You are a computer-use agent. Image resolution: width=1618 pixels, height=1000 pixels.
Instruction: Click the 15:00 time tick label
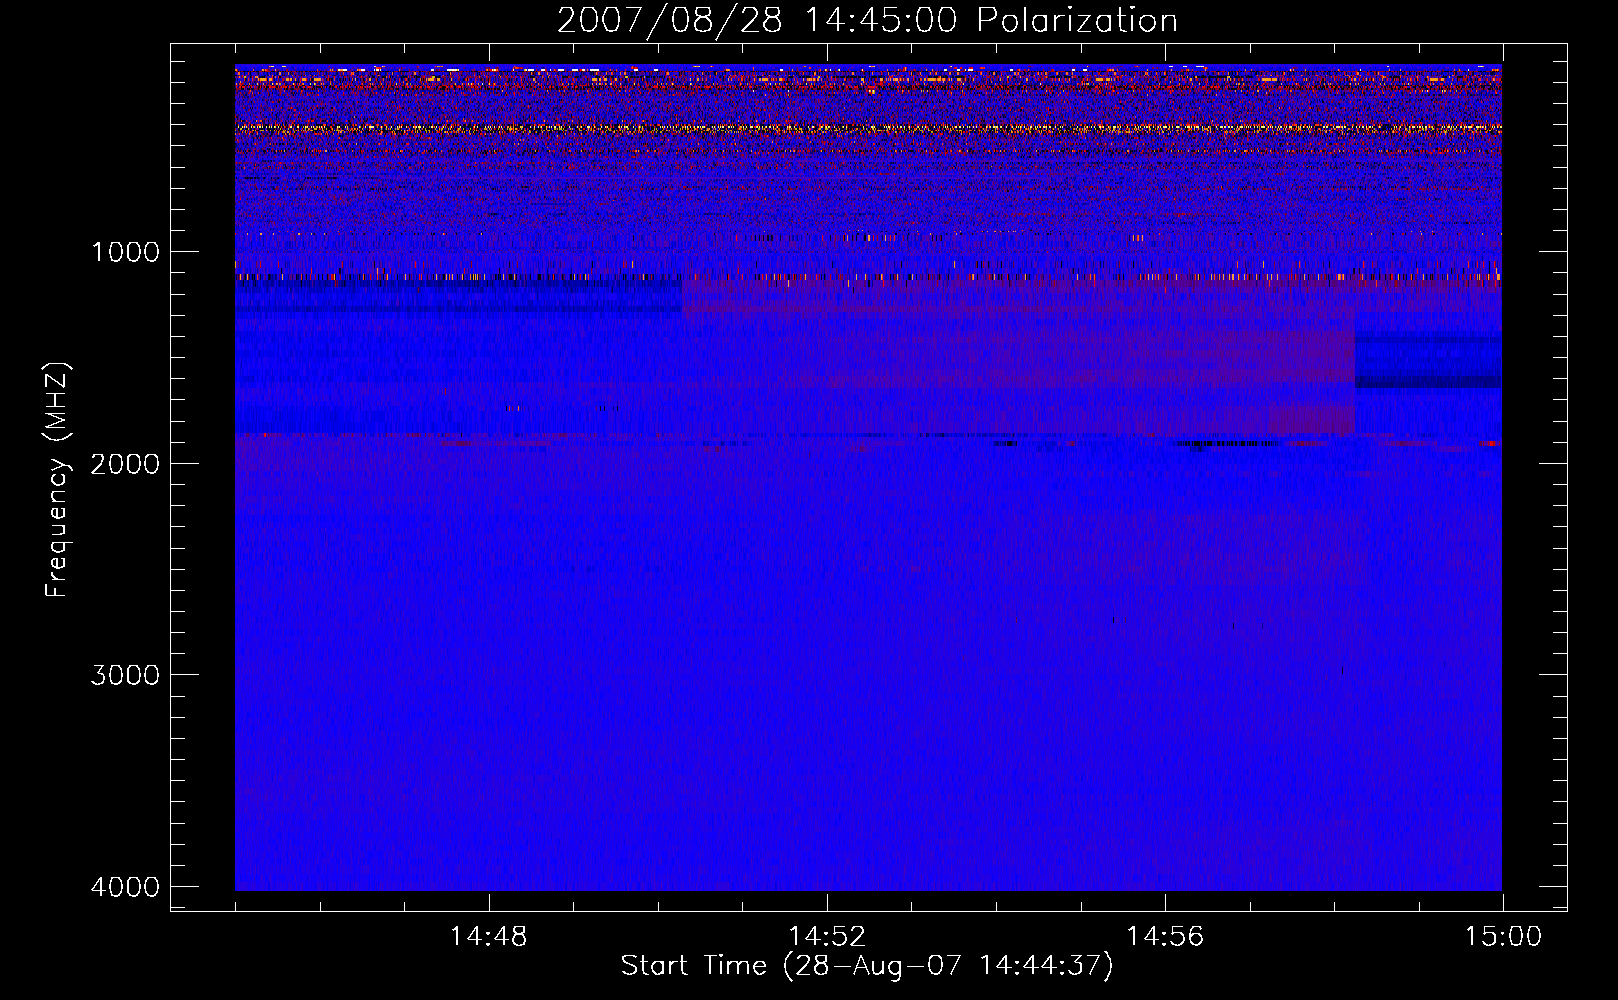(1503, 937)
